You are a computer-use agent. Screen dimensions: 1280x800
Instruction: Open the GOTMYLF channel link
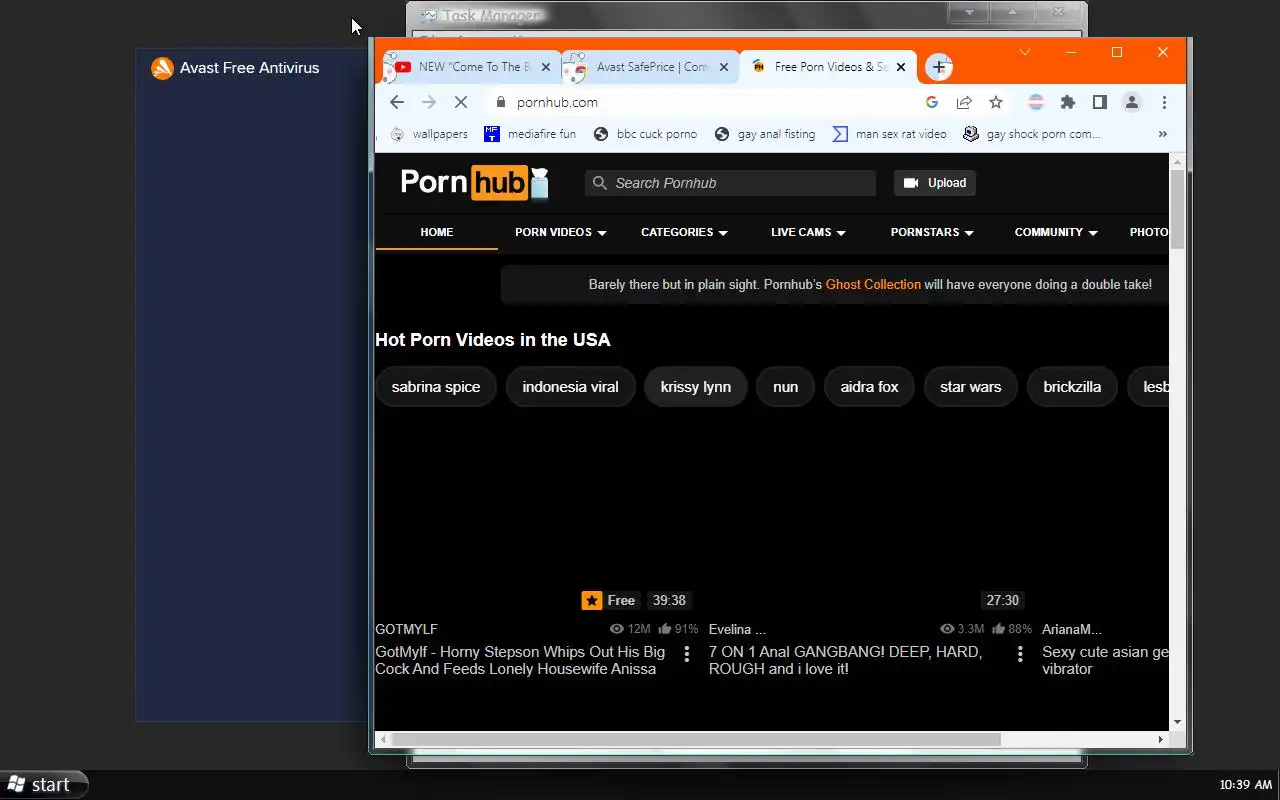(x=406, y=630)
